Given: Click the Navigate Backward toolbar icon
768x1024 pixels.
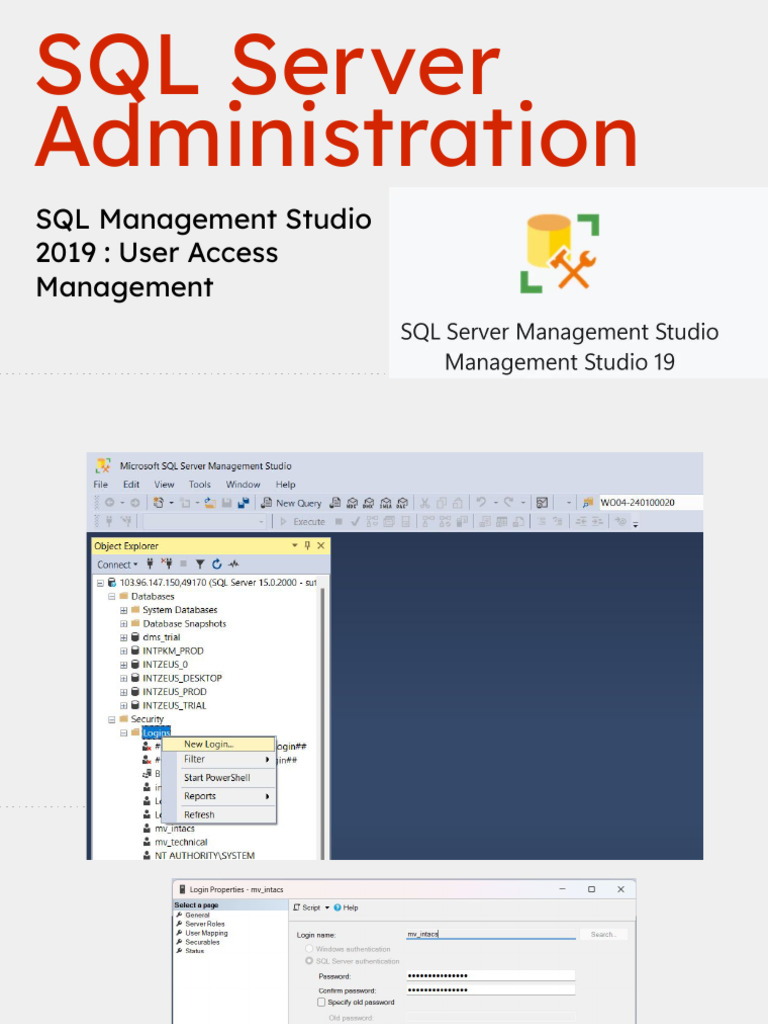Looking at the screenshot, I should click(x=110, y=503).
